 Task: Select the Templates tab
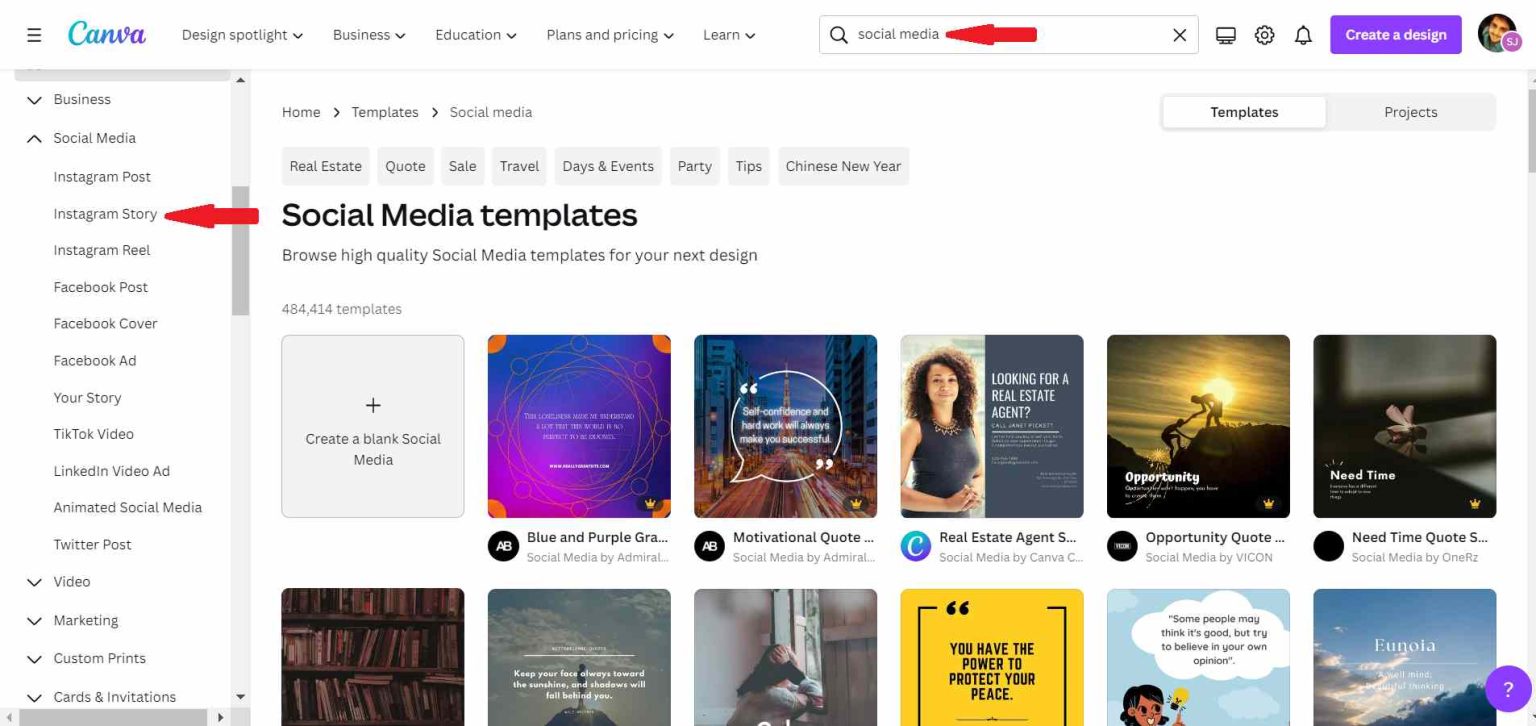pyautogui.click(x=1243, y=111)
